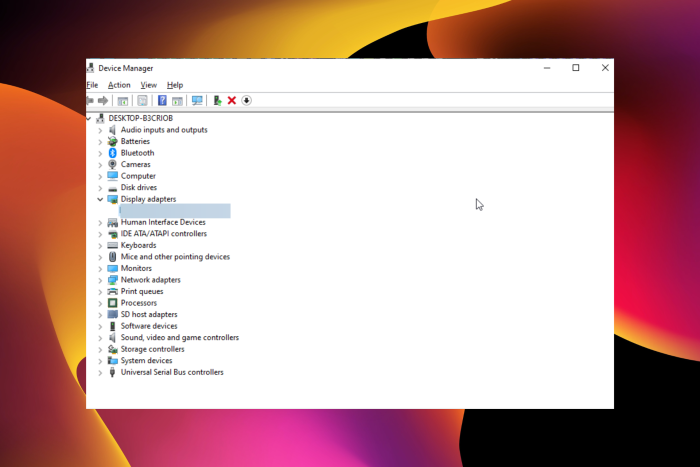This screenshot has width=700, height=467.
Task: Open the View menu
Action: (148, 85)
